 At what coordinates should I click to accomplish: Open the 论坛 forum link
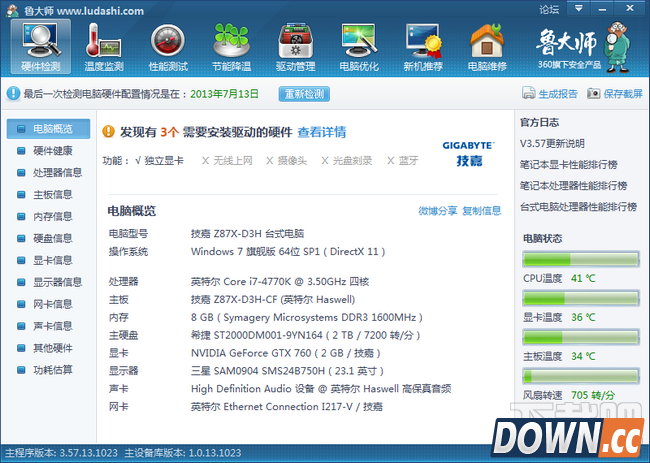pyautogui.click(x=549, y=10)
